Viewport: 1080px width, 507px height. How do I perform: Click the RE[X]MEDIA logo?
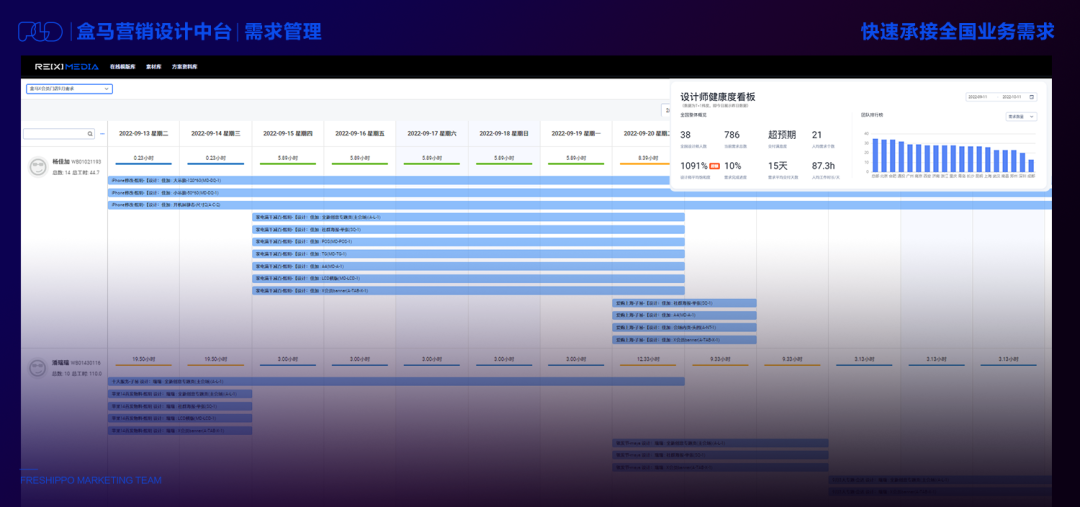tap(67, 67)
